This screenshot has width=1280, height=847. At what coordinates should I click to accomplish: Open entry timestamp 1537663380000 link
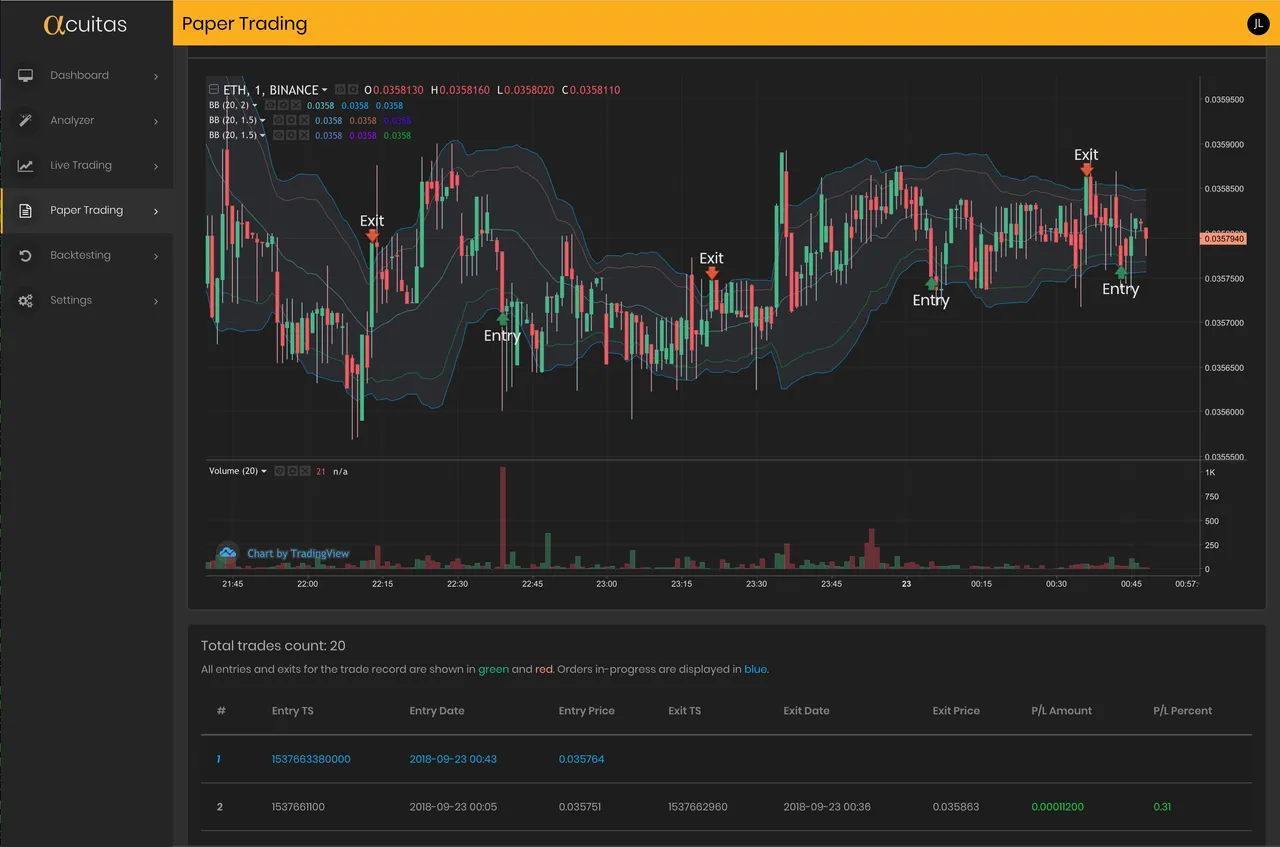311,759
